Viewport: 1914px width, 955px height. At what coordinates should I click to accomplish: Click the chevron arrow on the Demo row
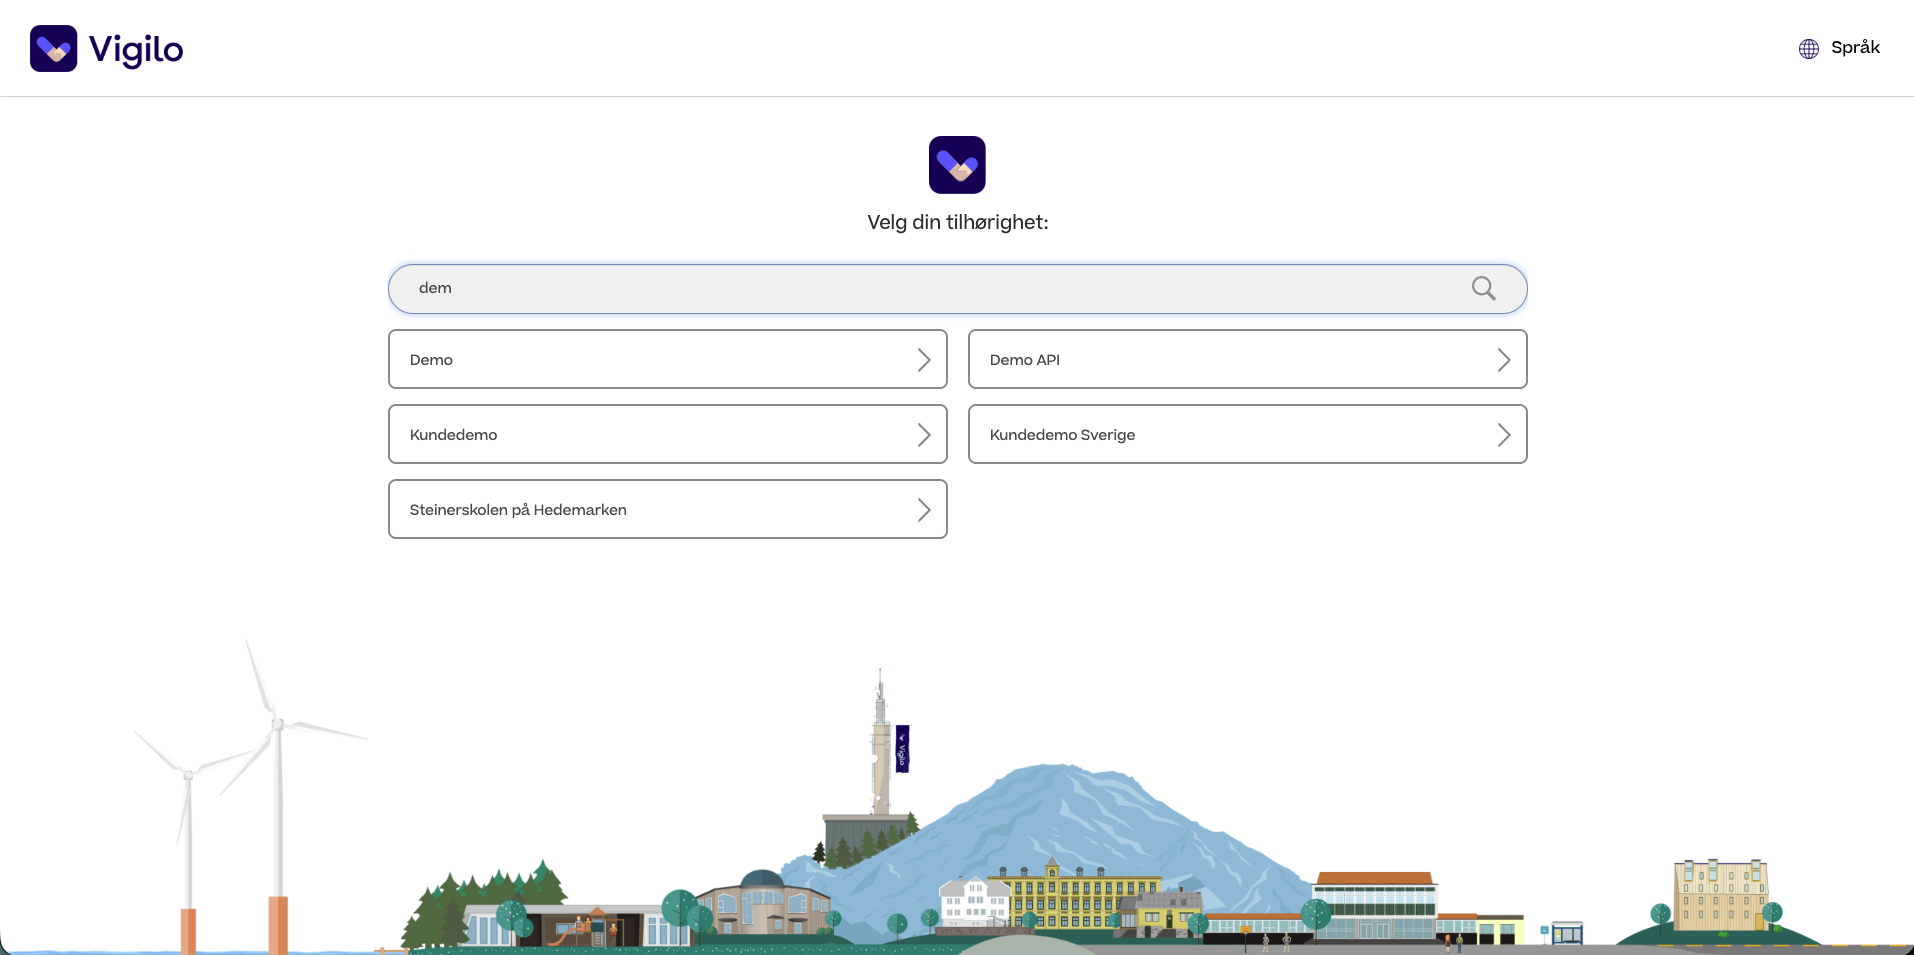coord(924,360)
